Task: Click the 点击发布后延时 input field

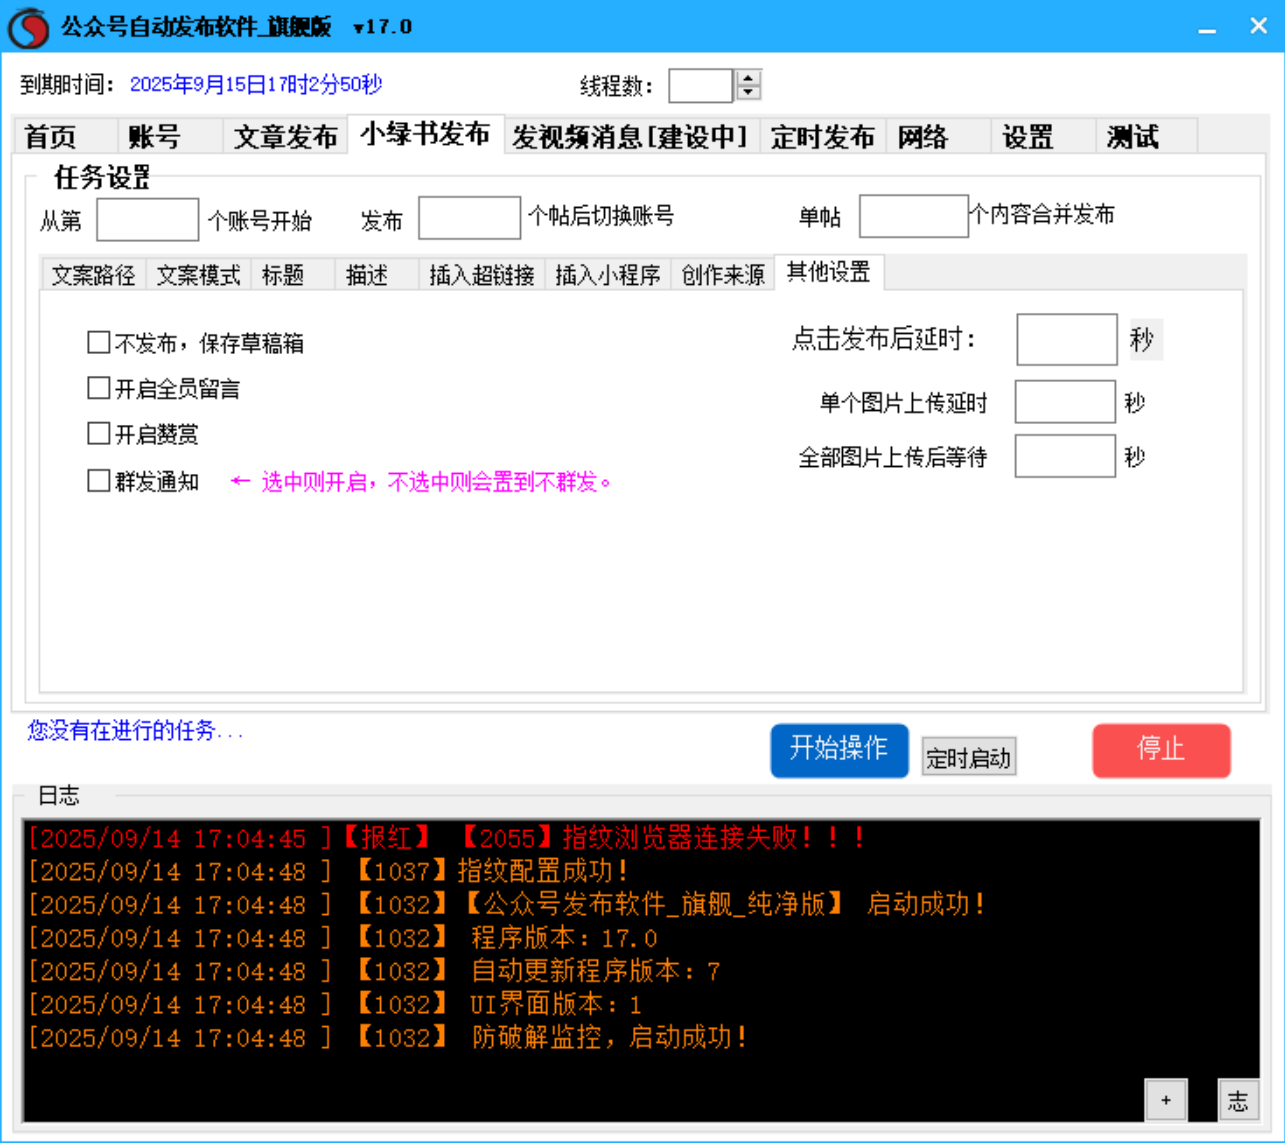Action: coord(1065,340)
